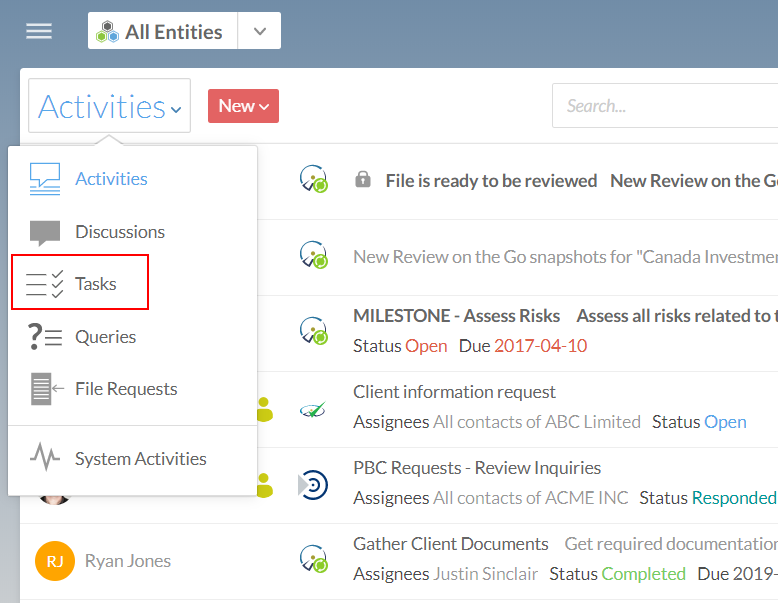Click the All Entities hexagon icon

[x=108, y=31]
